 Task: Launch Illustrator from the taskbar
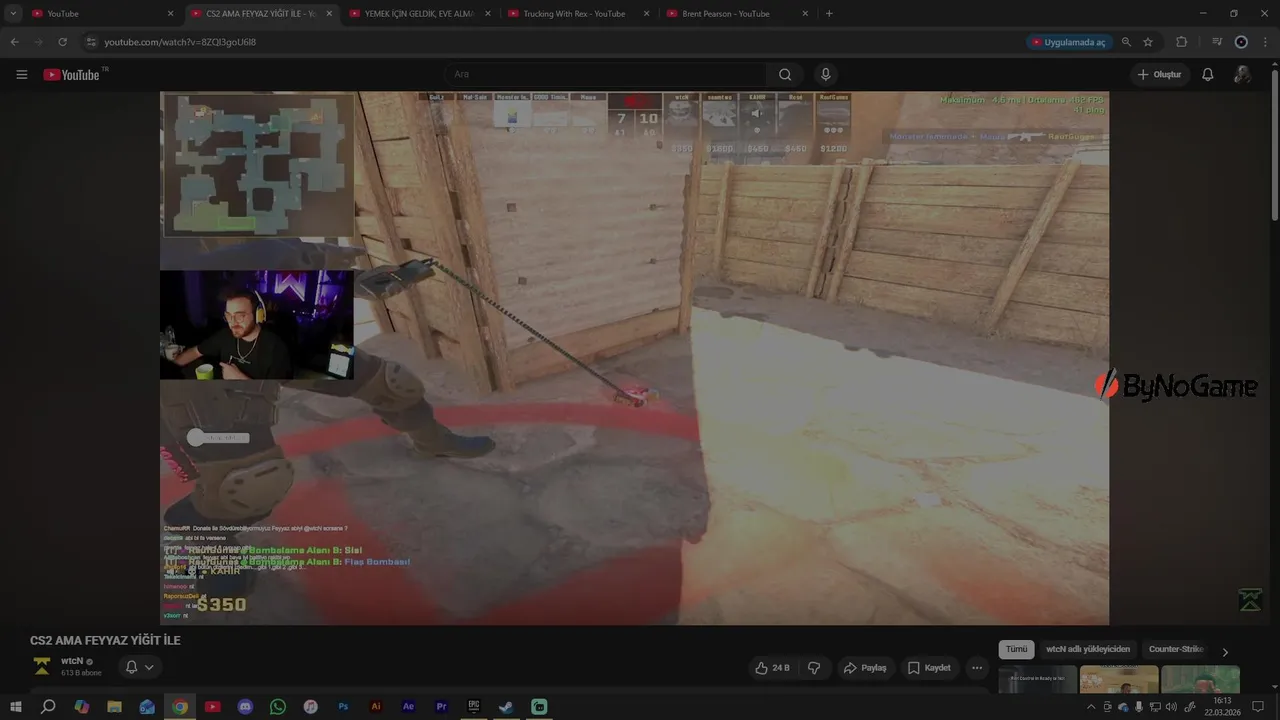pyautogui.click(x=376, y=706)
